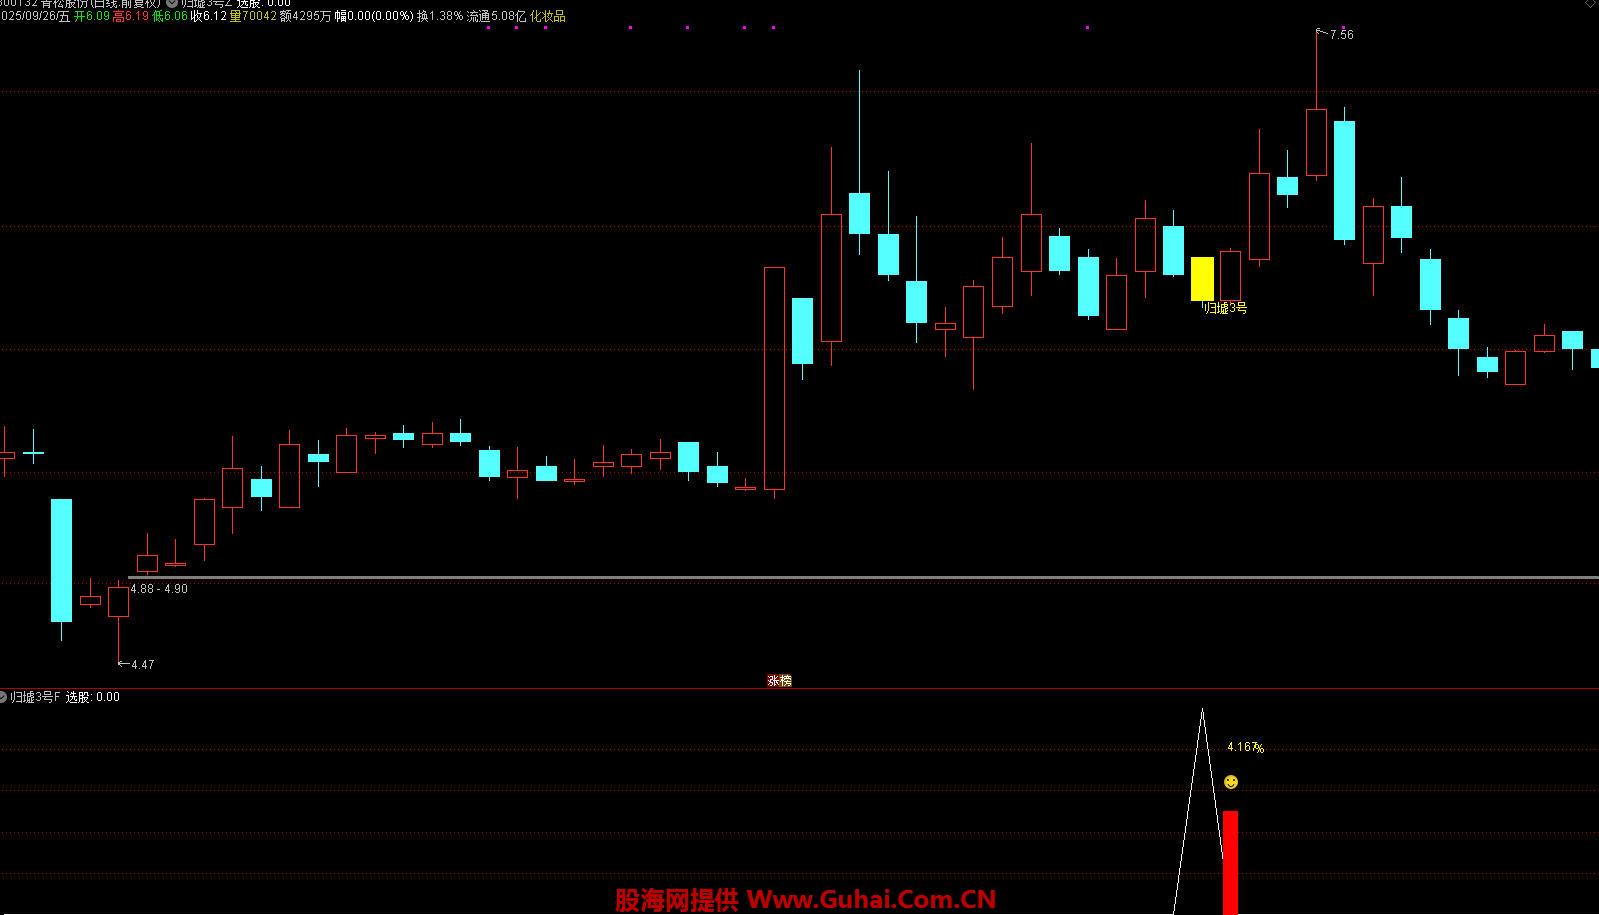Select the large cyan candlestick above the 4.88 line
The height and width of the screenshot is (915, 1599).
62,560
